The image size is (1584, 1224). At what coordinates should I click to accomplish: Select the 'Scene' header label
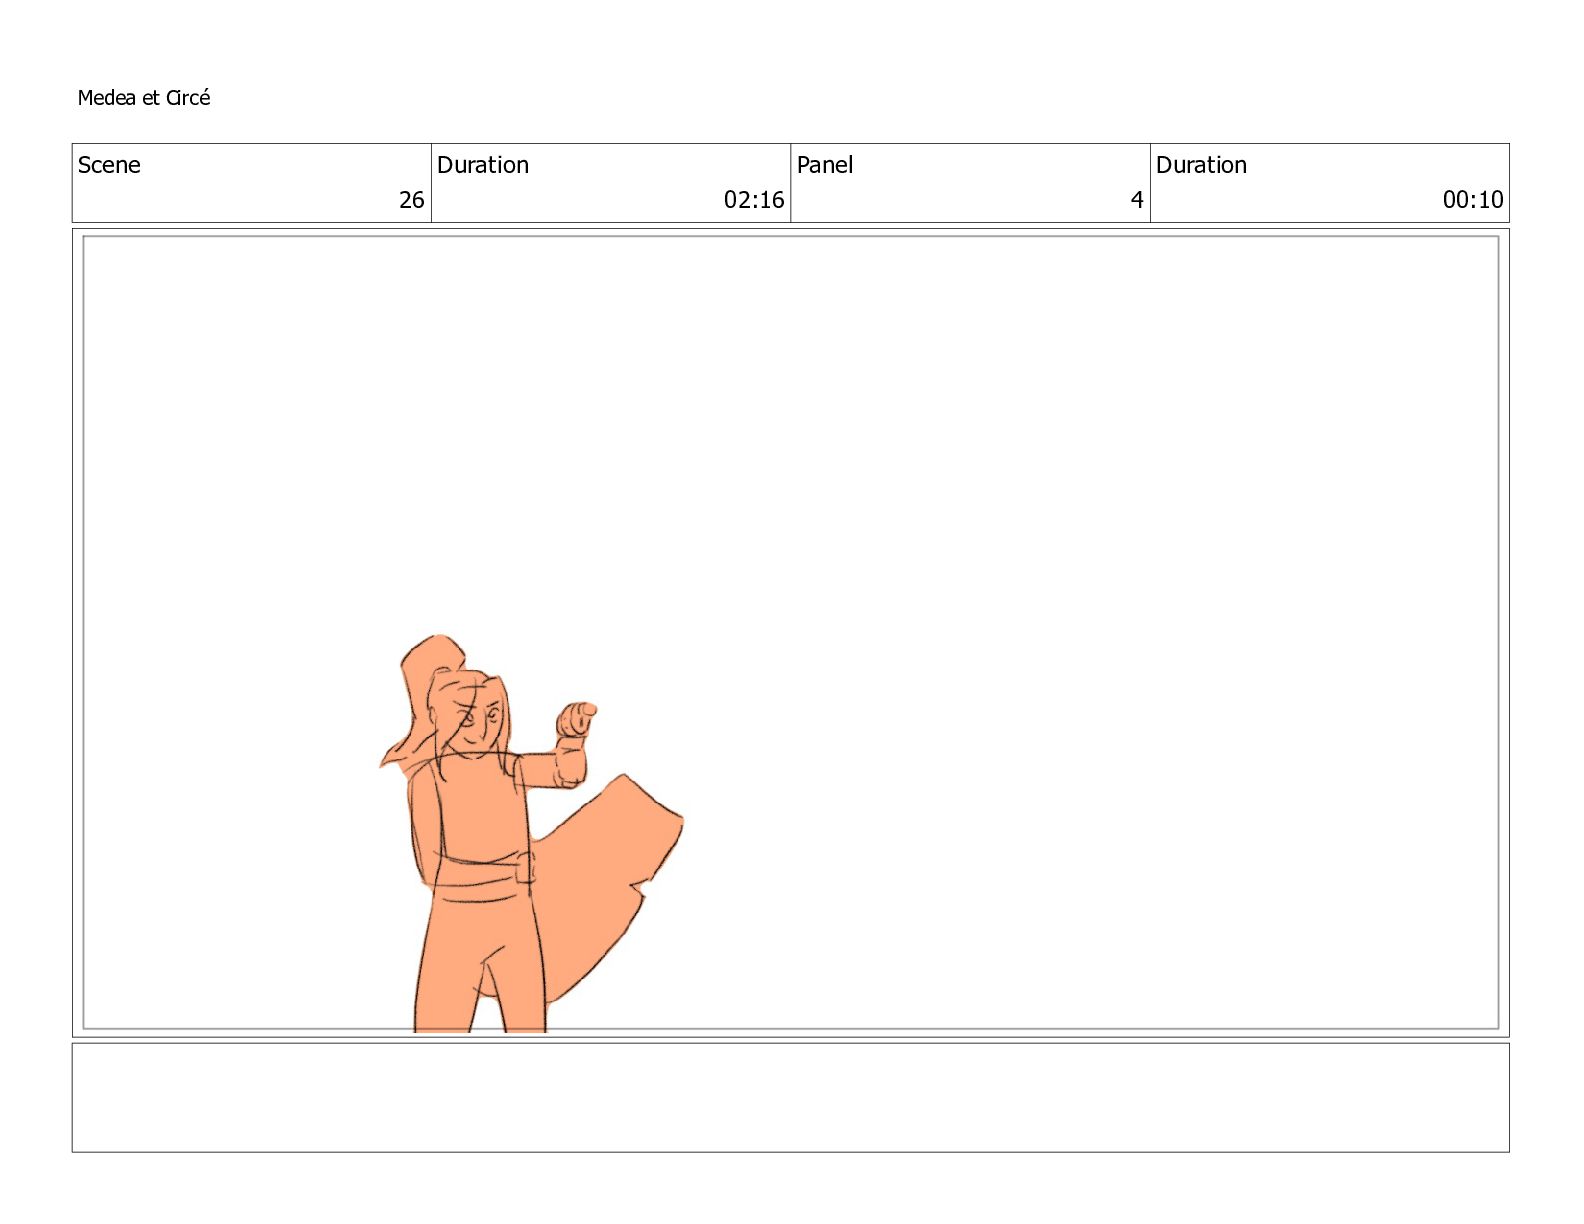pyautogui.click(x=109, y=165)
